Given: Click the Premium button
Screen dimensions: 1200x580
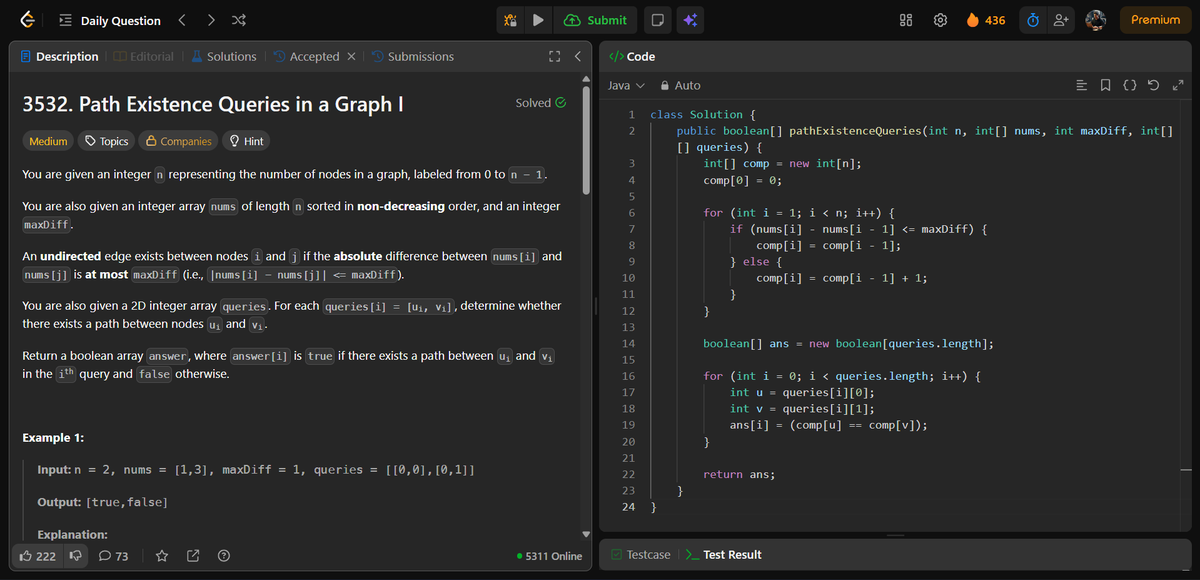Looking at the screenshot, I should (x=1155, y=20).
